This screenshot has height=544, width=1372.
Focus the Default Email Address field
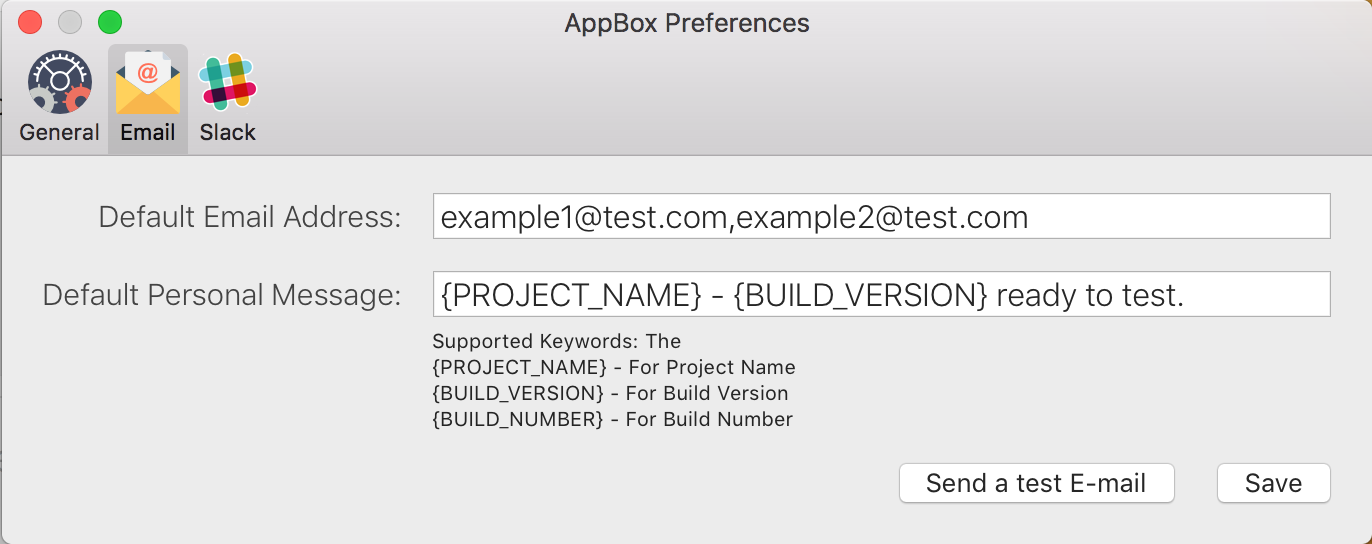(x=880, y=217)
